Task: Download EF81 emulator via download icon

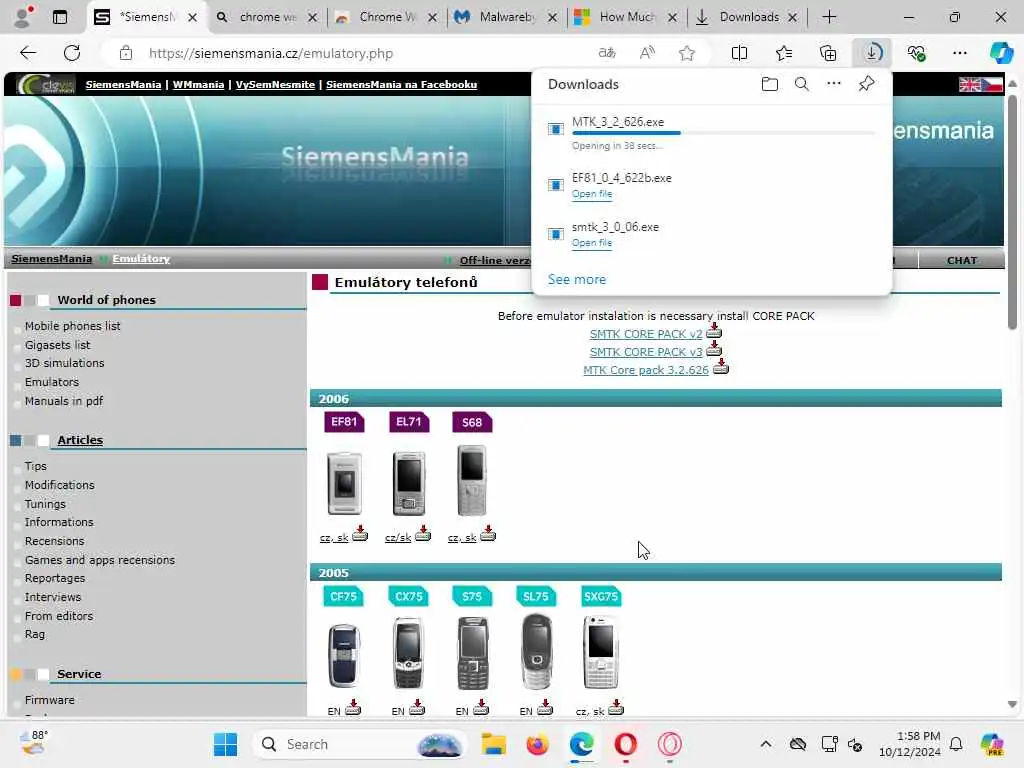Action: 360,534
